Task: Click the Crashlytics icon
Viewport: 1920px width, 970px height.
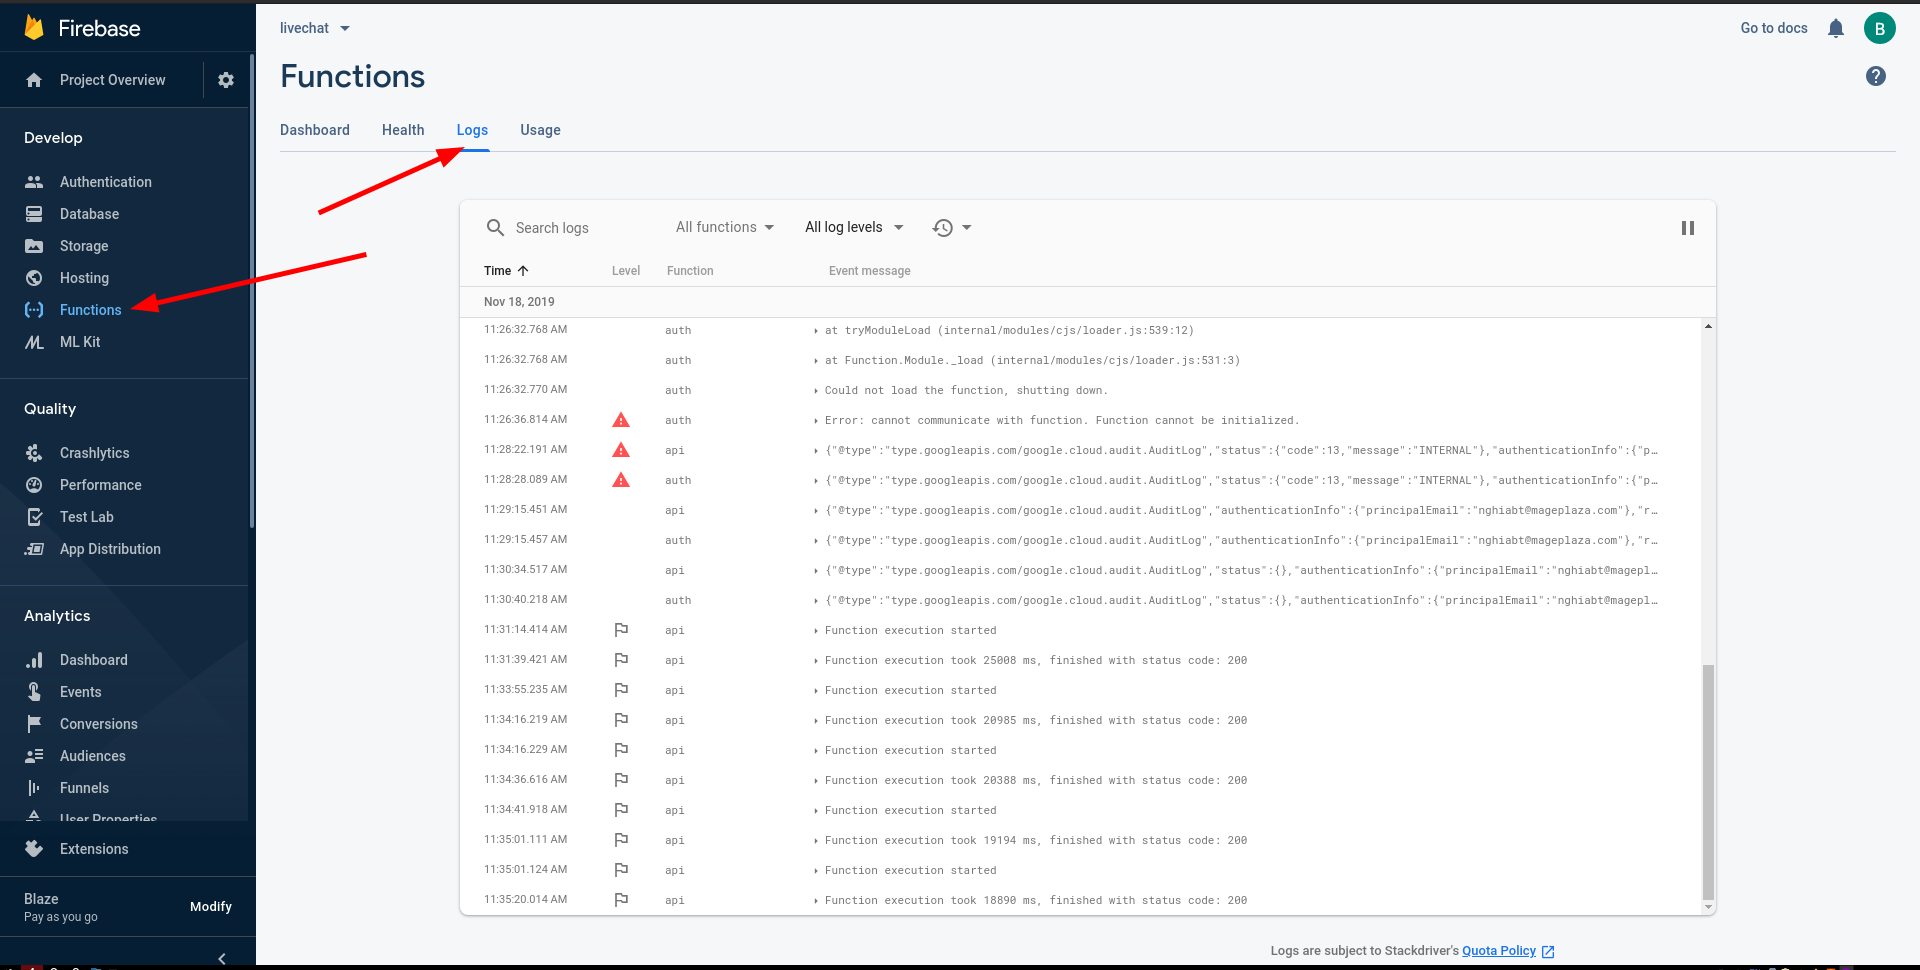Action: point(34,453)
